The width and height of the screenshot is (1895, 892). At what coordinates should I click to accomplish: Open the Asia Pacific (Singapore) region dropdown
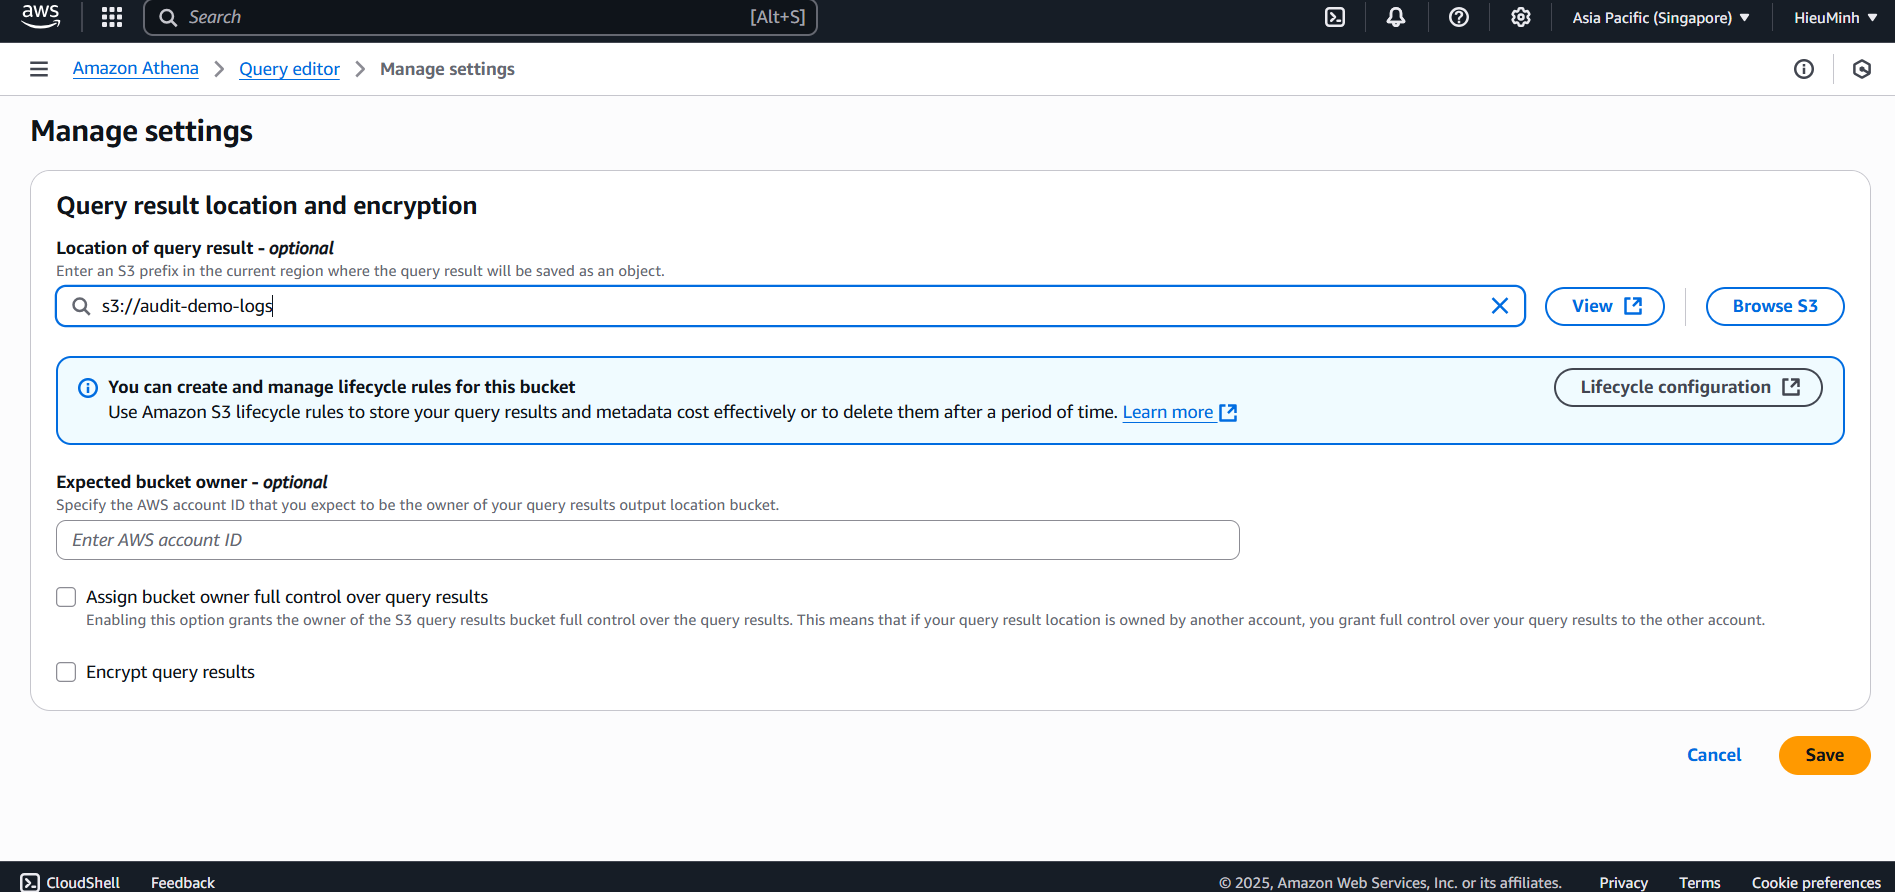(1661, 17)
